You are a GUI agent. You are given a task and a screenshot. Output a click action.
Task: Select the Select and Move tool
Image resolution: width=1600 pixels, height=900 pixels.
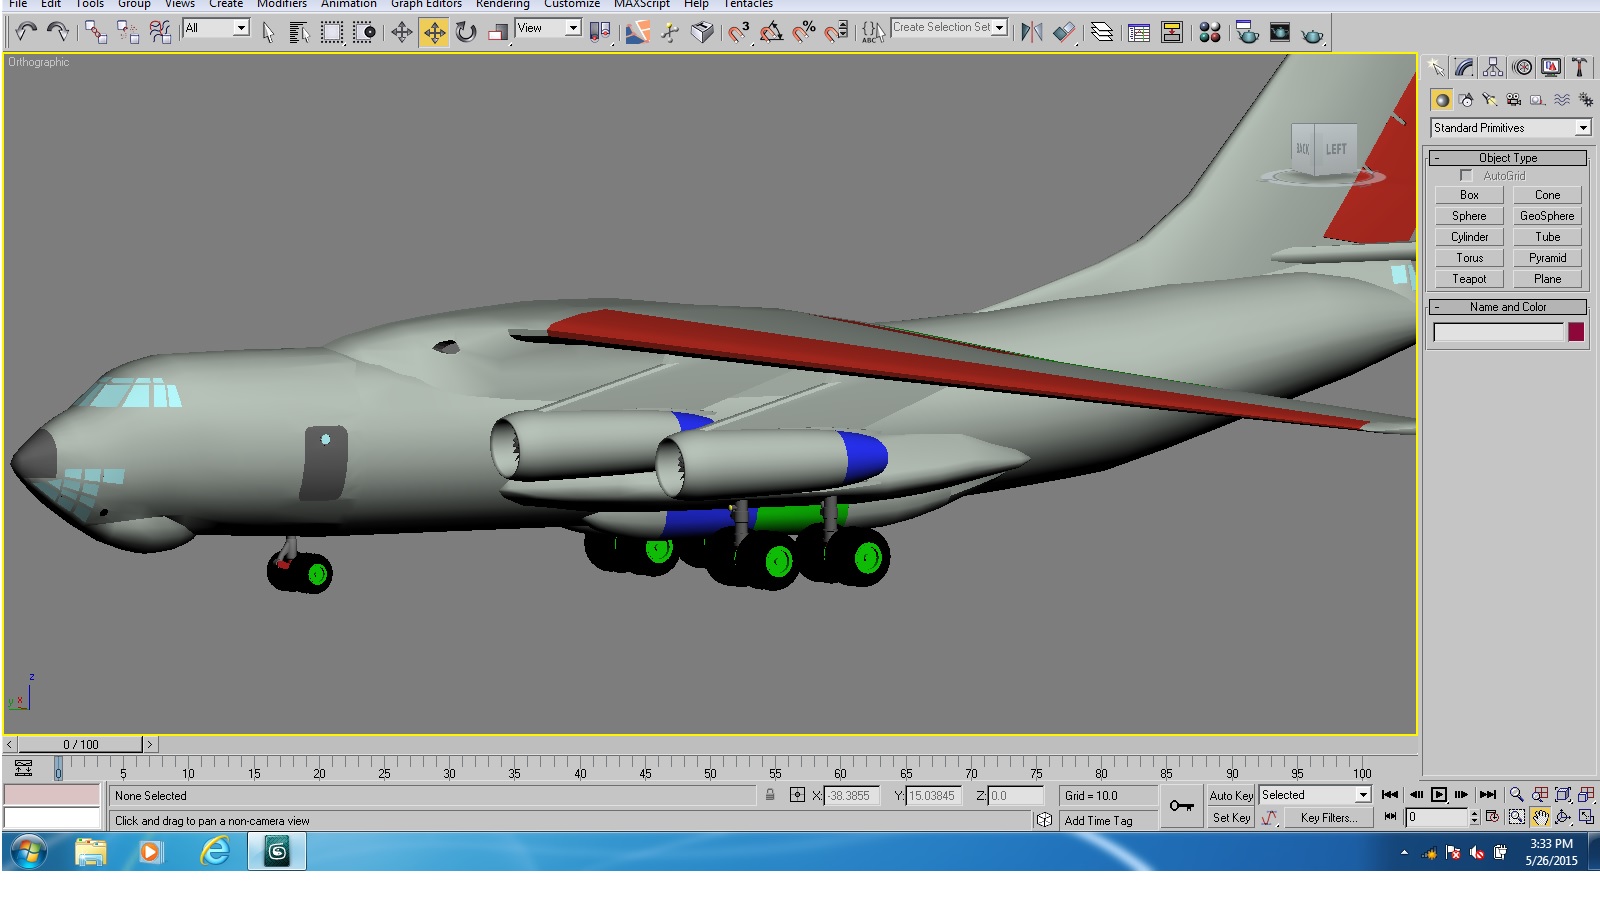click(x=434, y=32)
